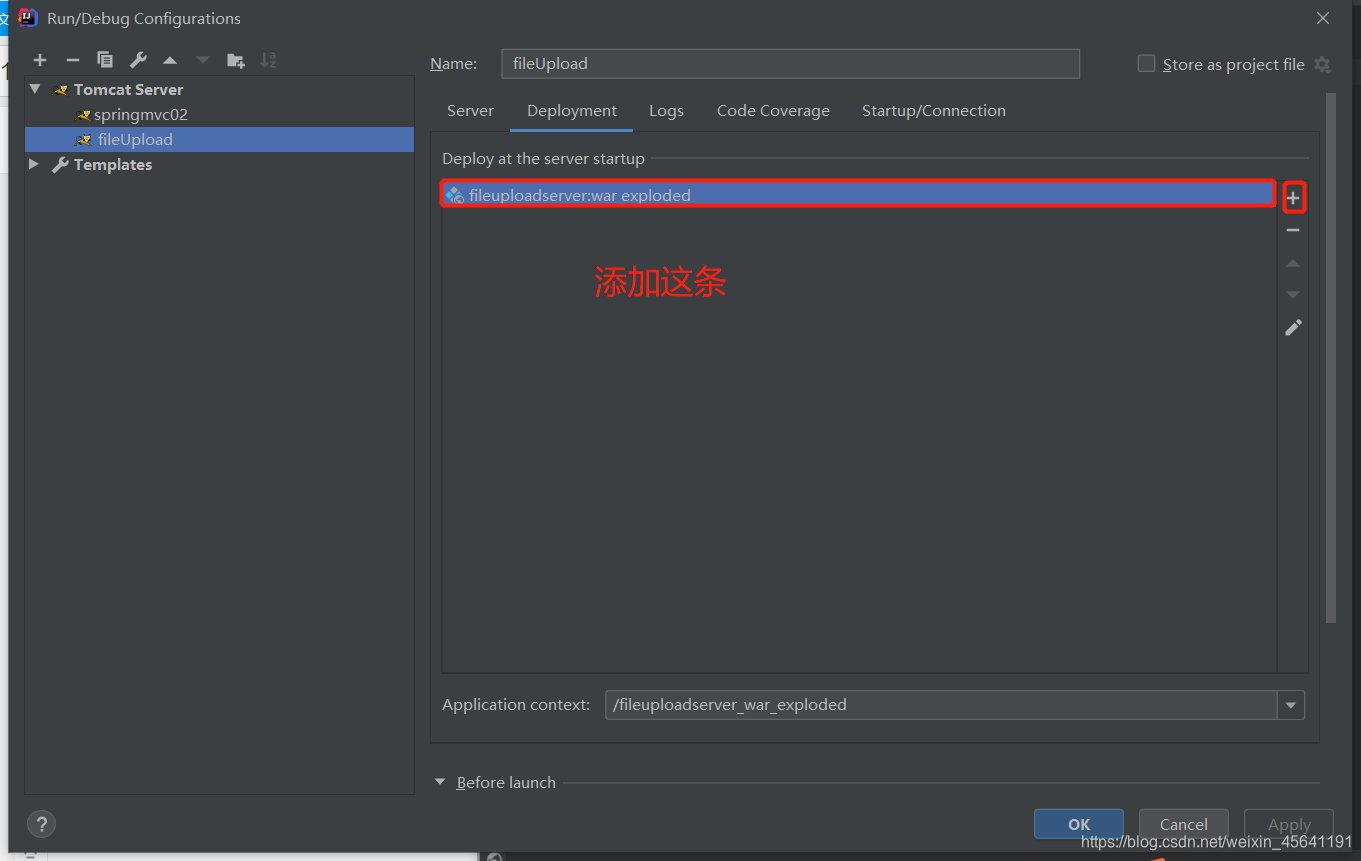
Task: Edit the artifact with the pencil icon
Action: pyautogui.click(x=1293, y=327)
